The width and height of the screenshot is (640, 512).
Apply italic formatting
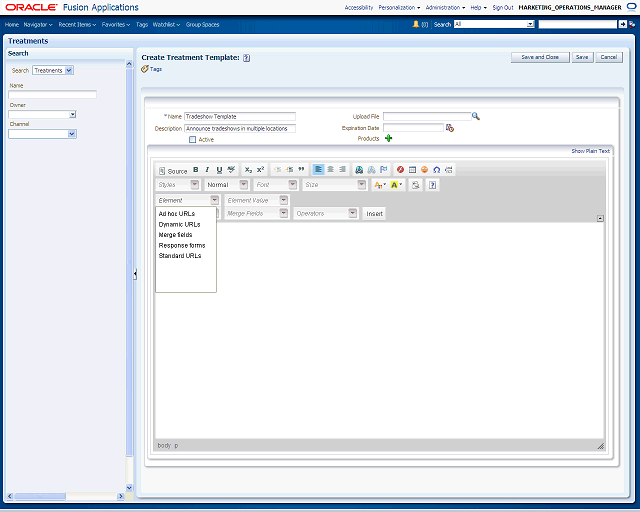[x=207, y=170]
